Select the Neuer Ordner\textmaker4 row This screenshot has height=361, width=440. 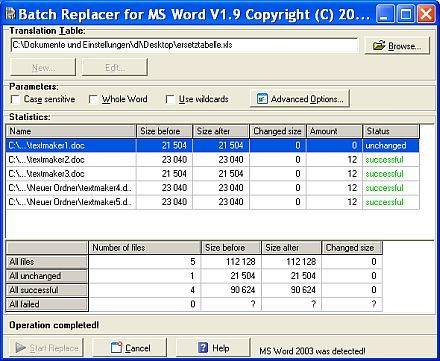click(x=213, y=188)
